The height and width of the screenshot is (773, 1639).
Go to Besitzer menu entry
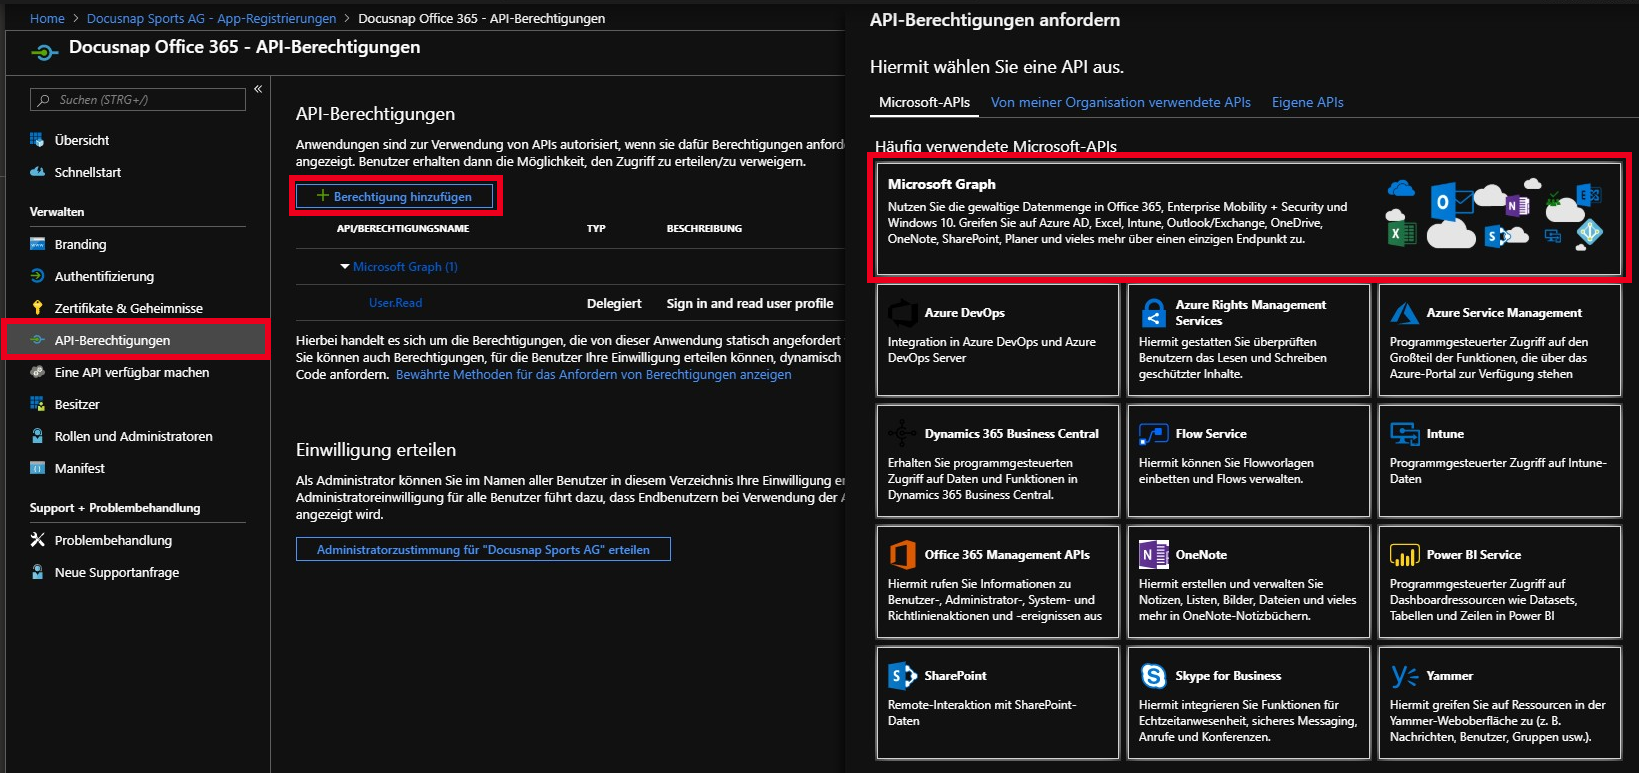click(x=77, y=404)
